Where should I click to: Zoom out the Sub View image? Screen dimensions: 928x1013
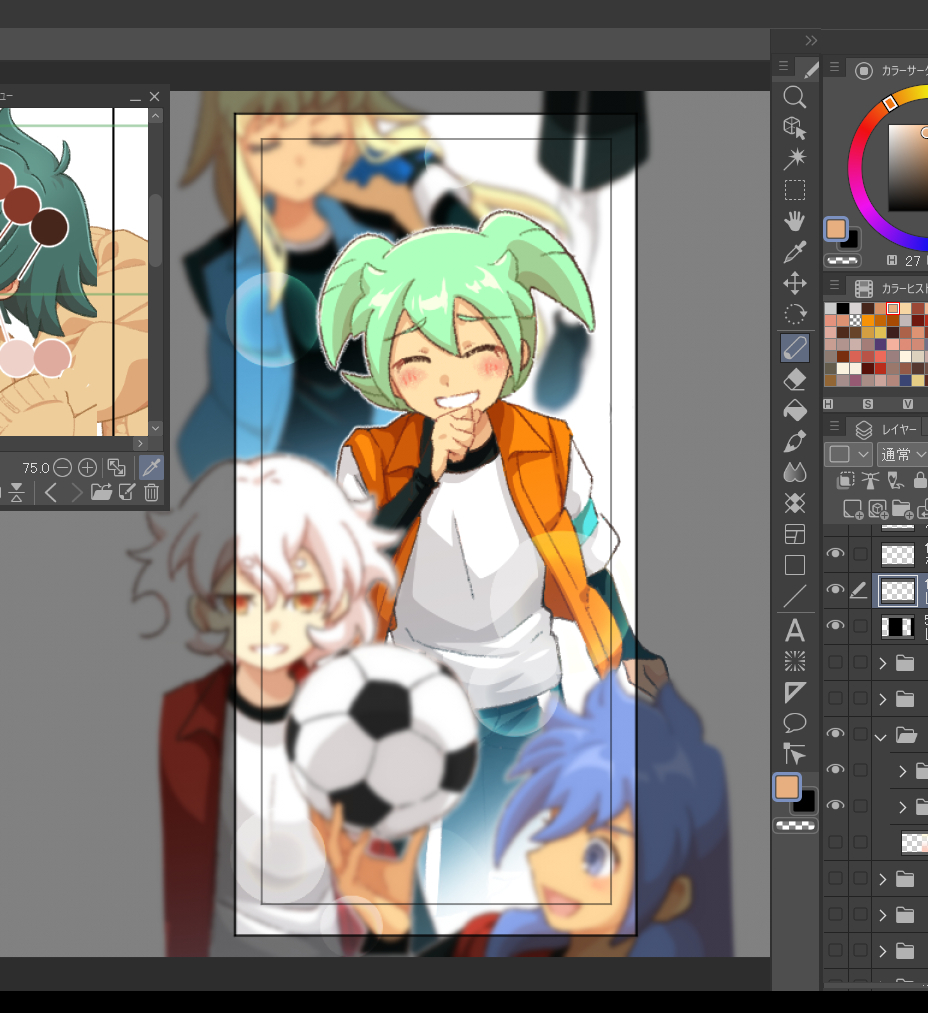63,467
